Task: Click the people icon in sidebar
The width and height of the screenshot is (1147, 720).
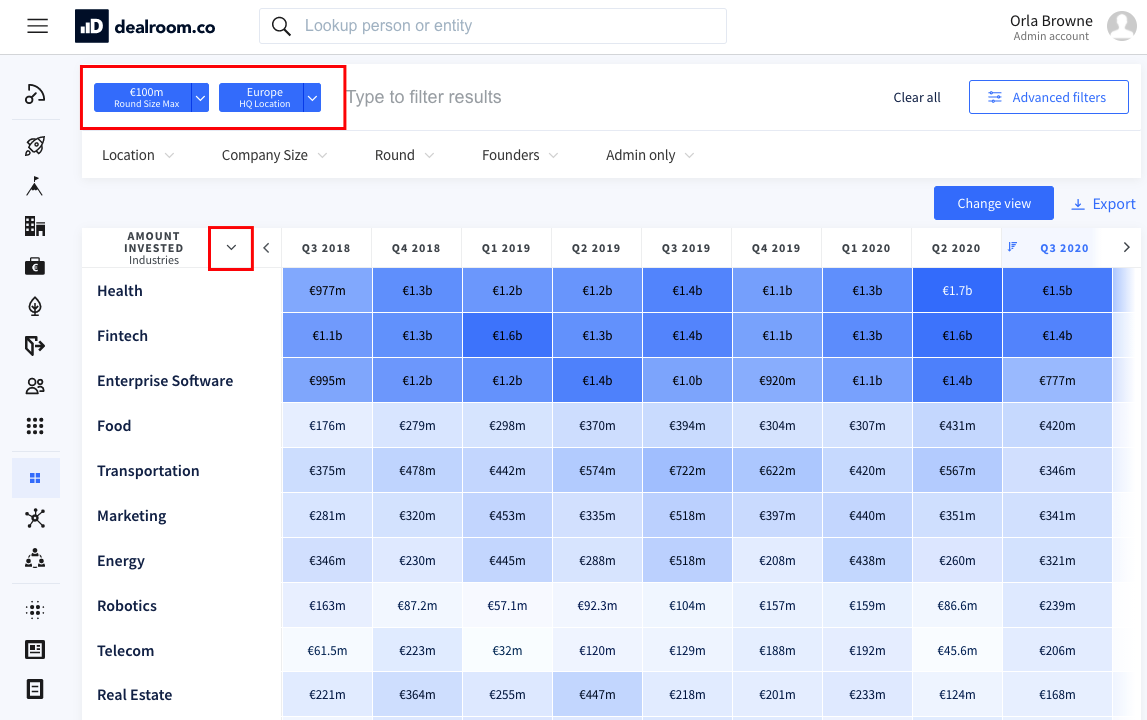Action: click(35, 386)
